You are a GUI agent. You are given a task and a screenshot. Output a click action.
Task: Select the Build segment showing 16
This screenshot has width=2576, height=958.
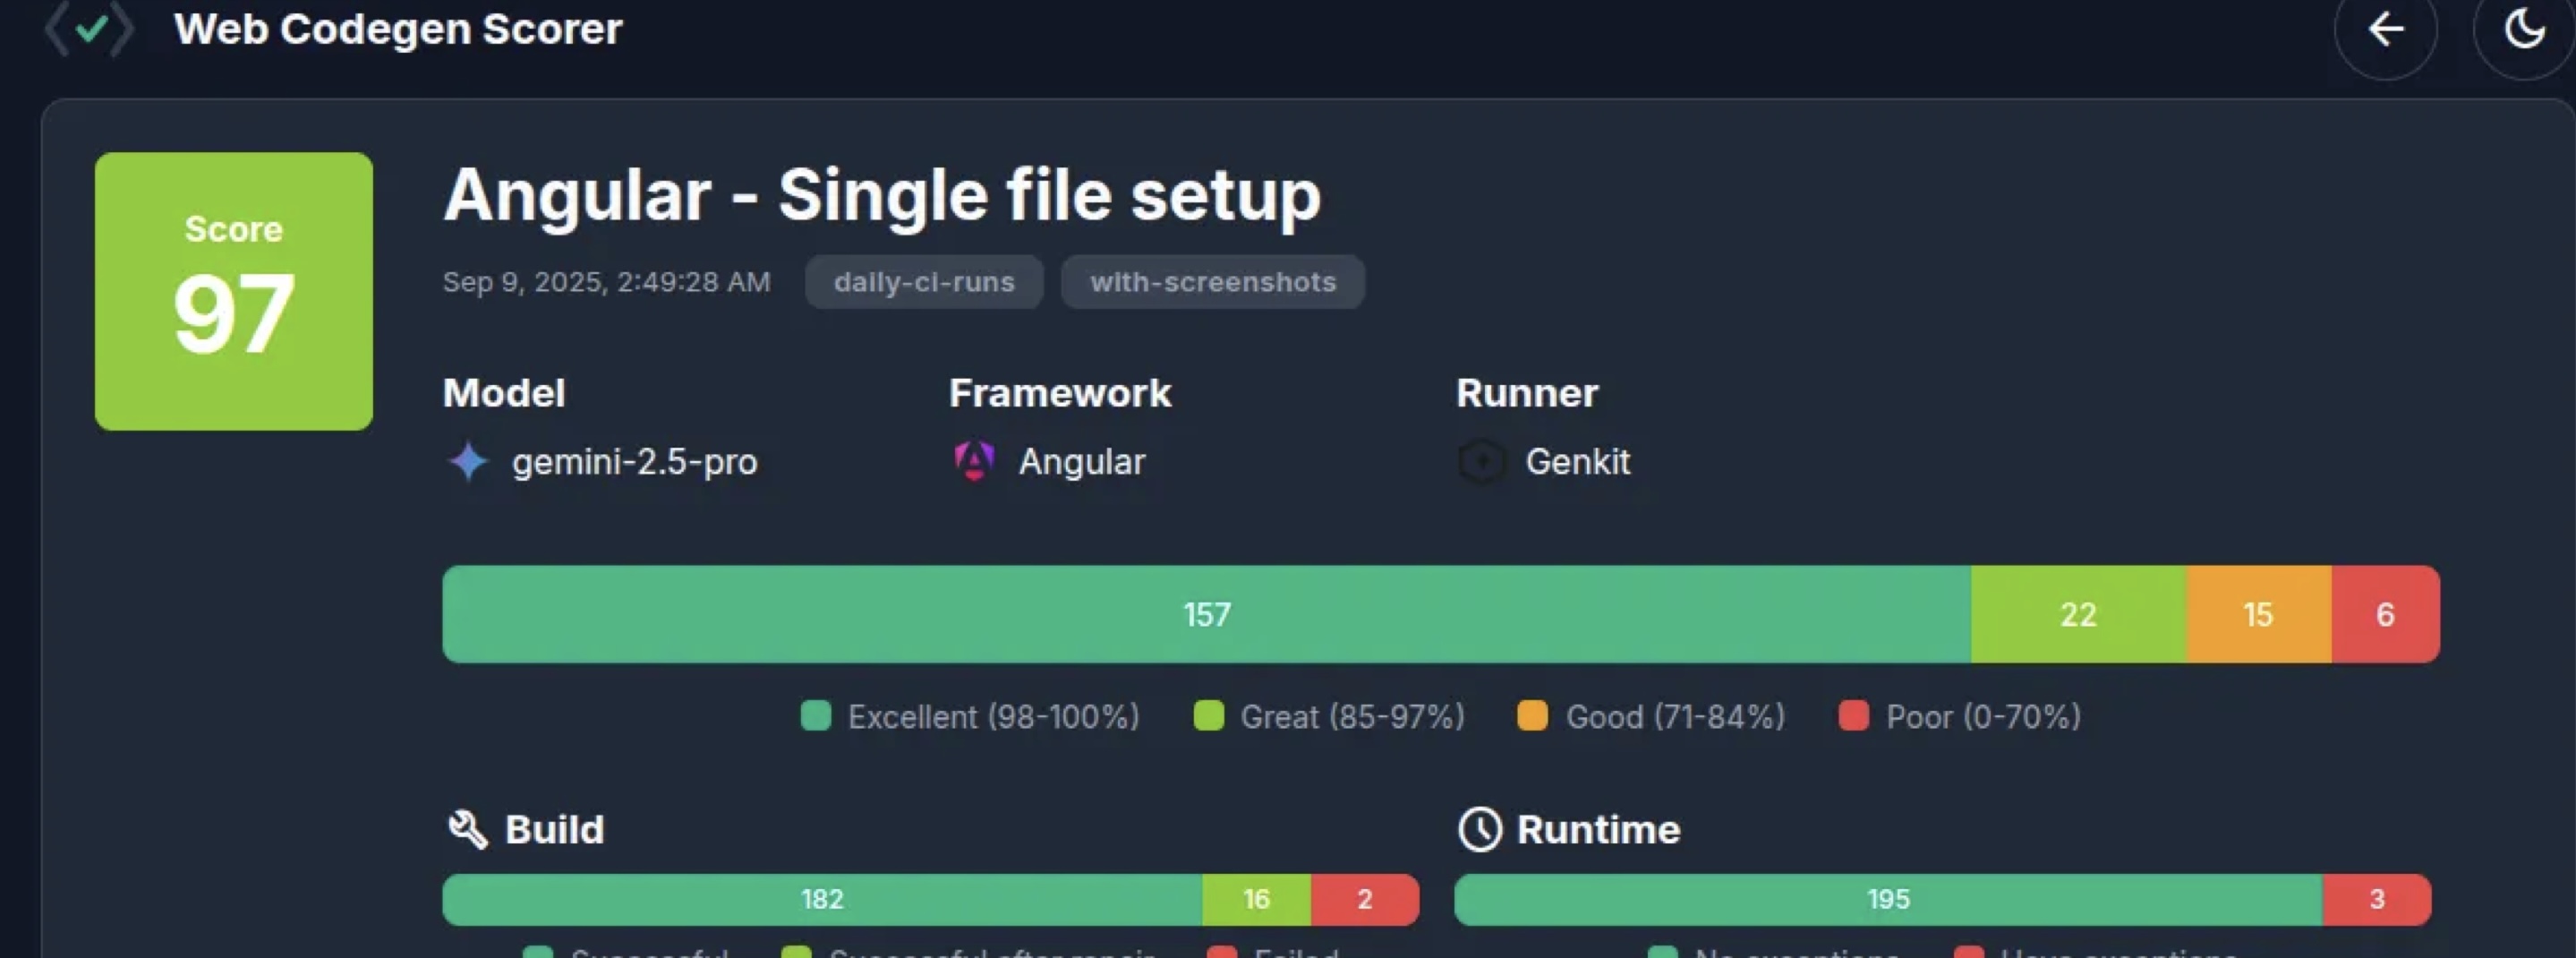point(1257,899)
